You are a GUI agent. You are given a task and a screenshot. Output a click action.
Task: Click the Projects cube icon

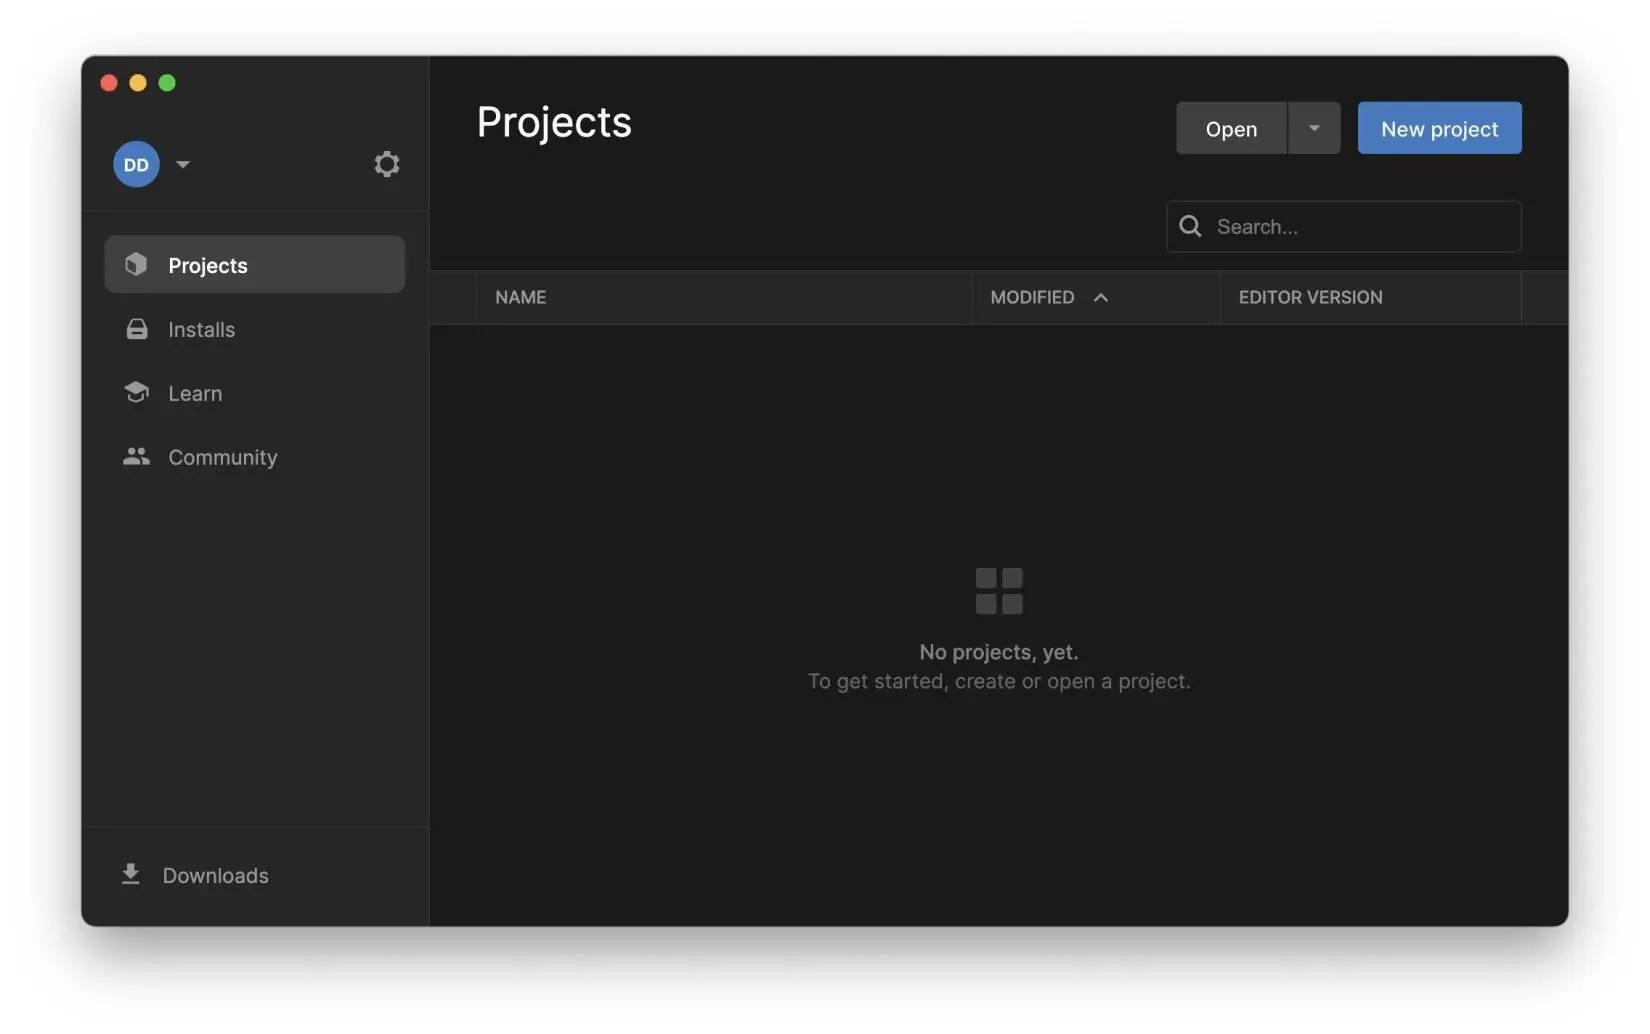tap(136, 264)
